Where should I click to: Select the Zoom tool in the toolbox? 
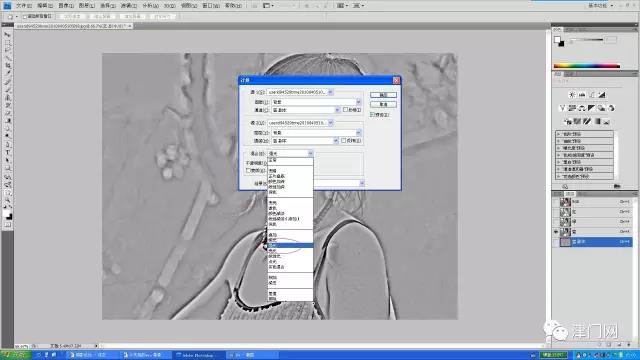point(8,200)
